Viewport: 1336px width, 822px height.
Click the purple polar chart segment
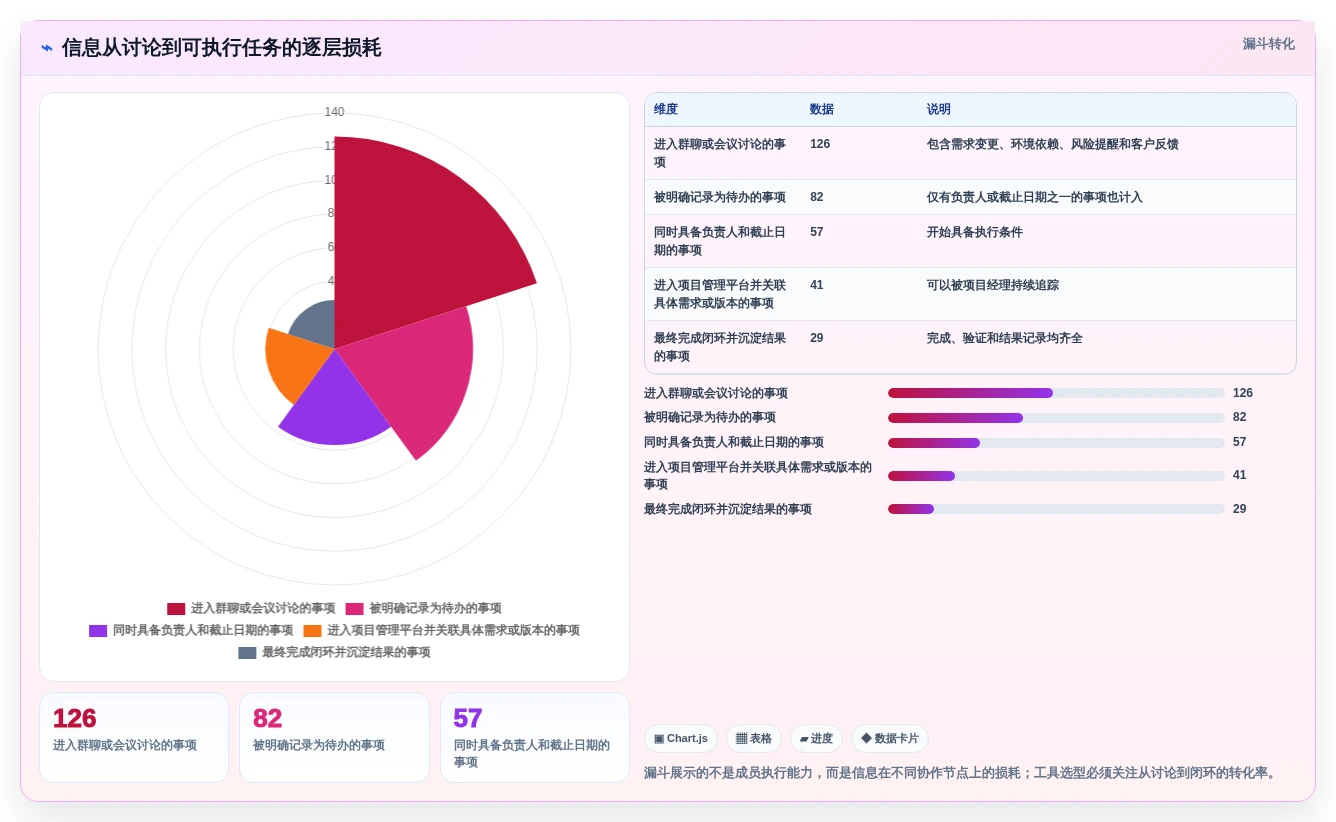pyautogui.click(x=335, y=405)
